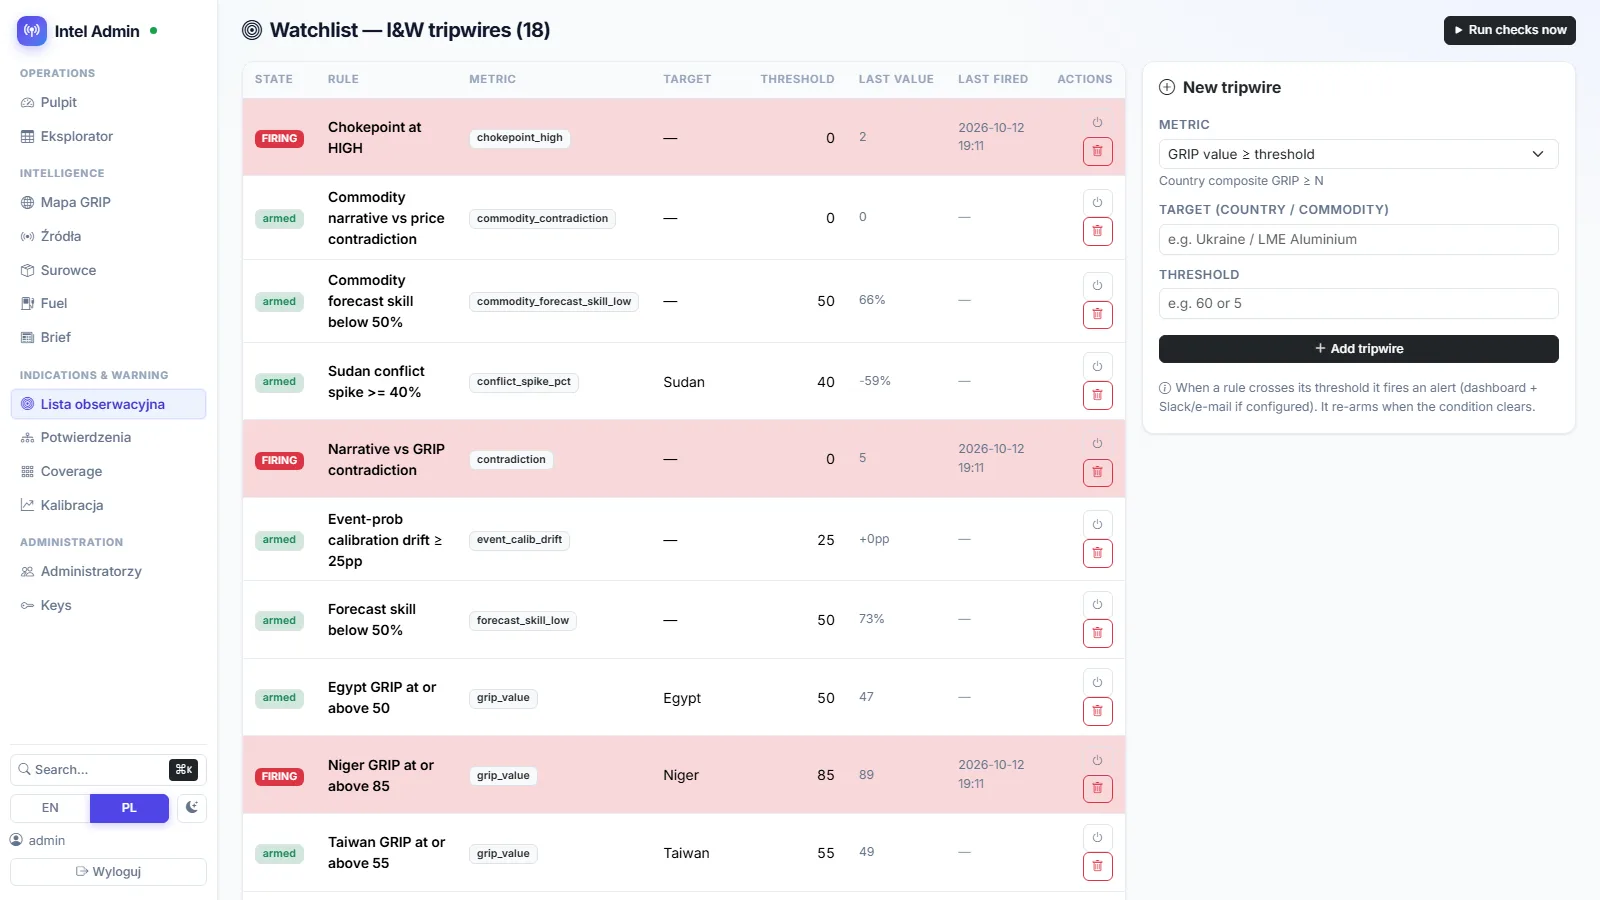1600x900 pixels.
Task: Open the Coverage page
Action: point(108,471)
